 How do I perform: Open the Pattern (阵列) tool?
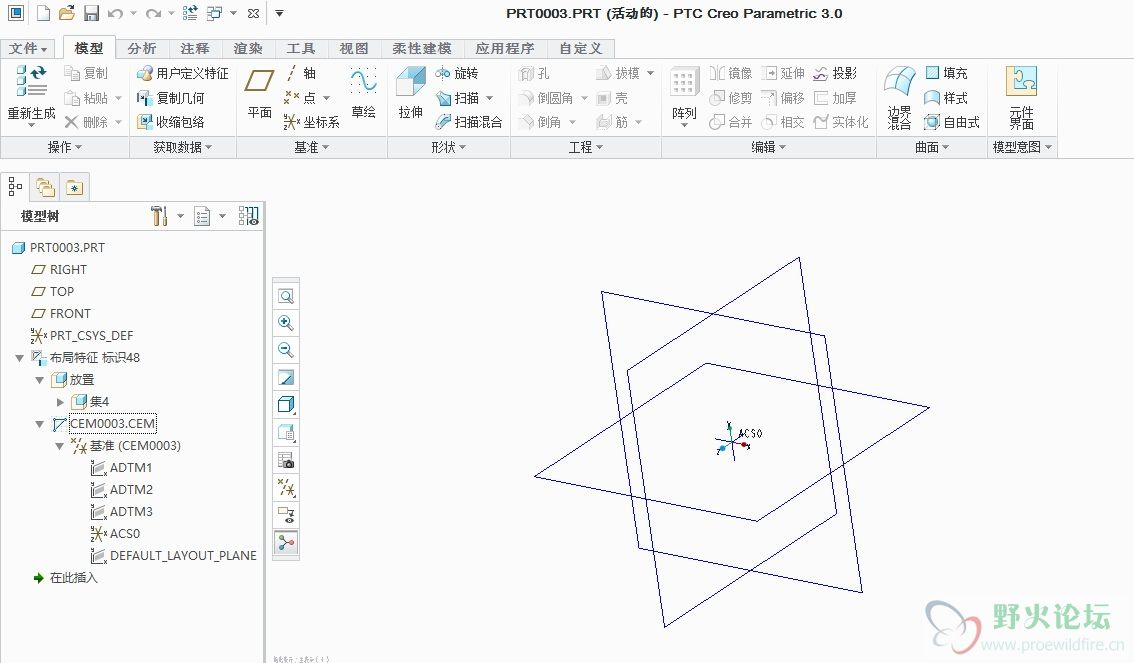684,95
